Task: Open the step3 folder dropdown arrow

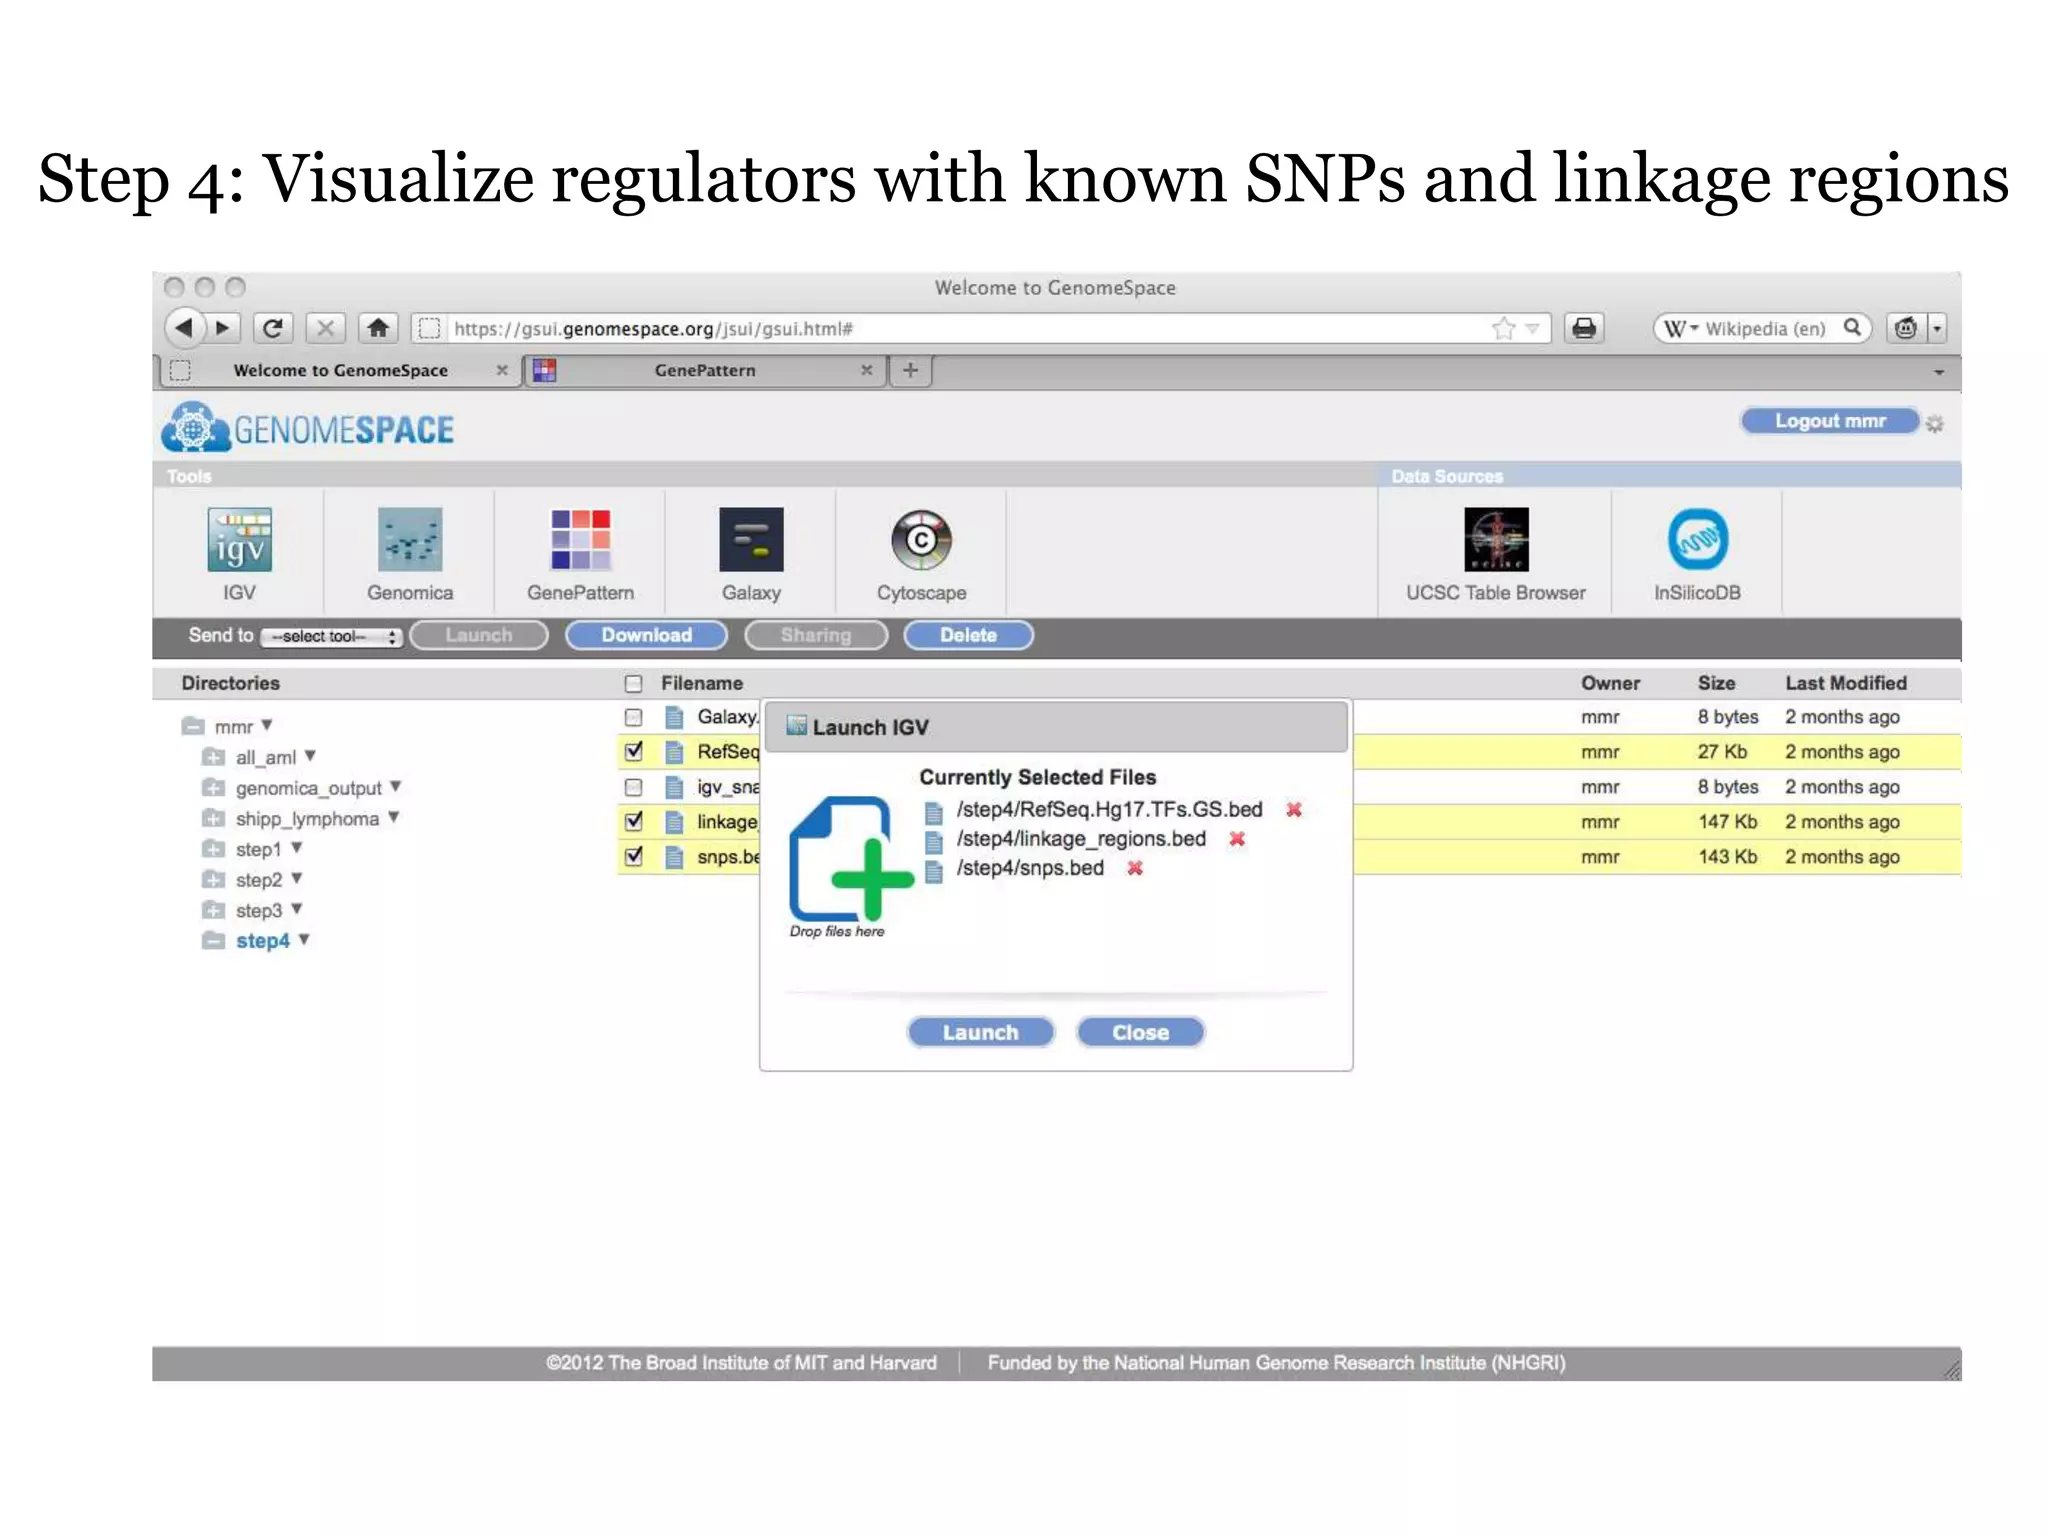Action: point(297,908)
